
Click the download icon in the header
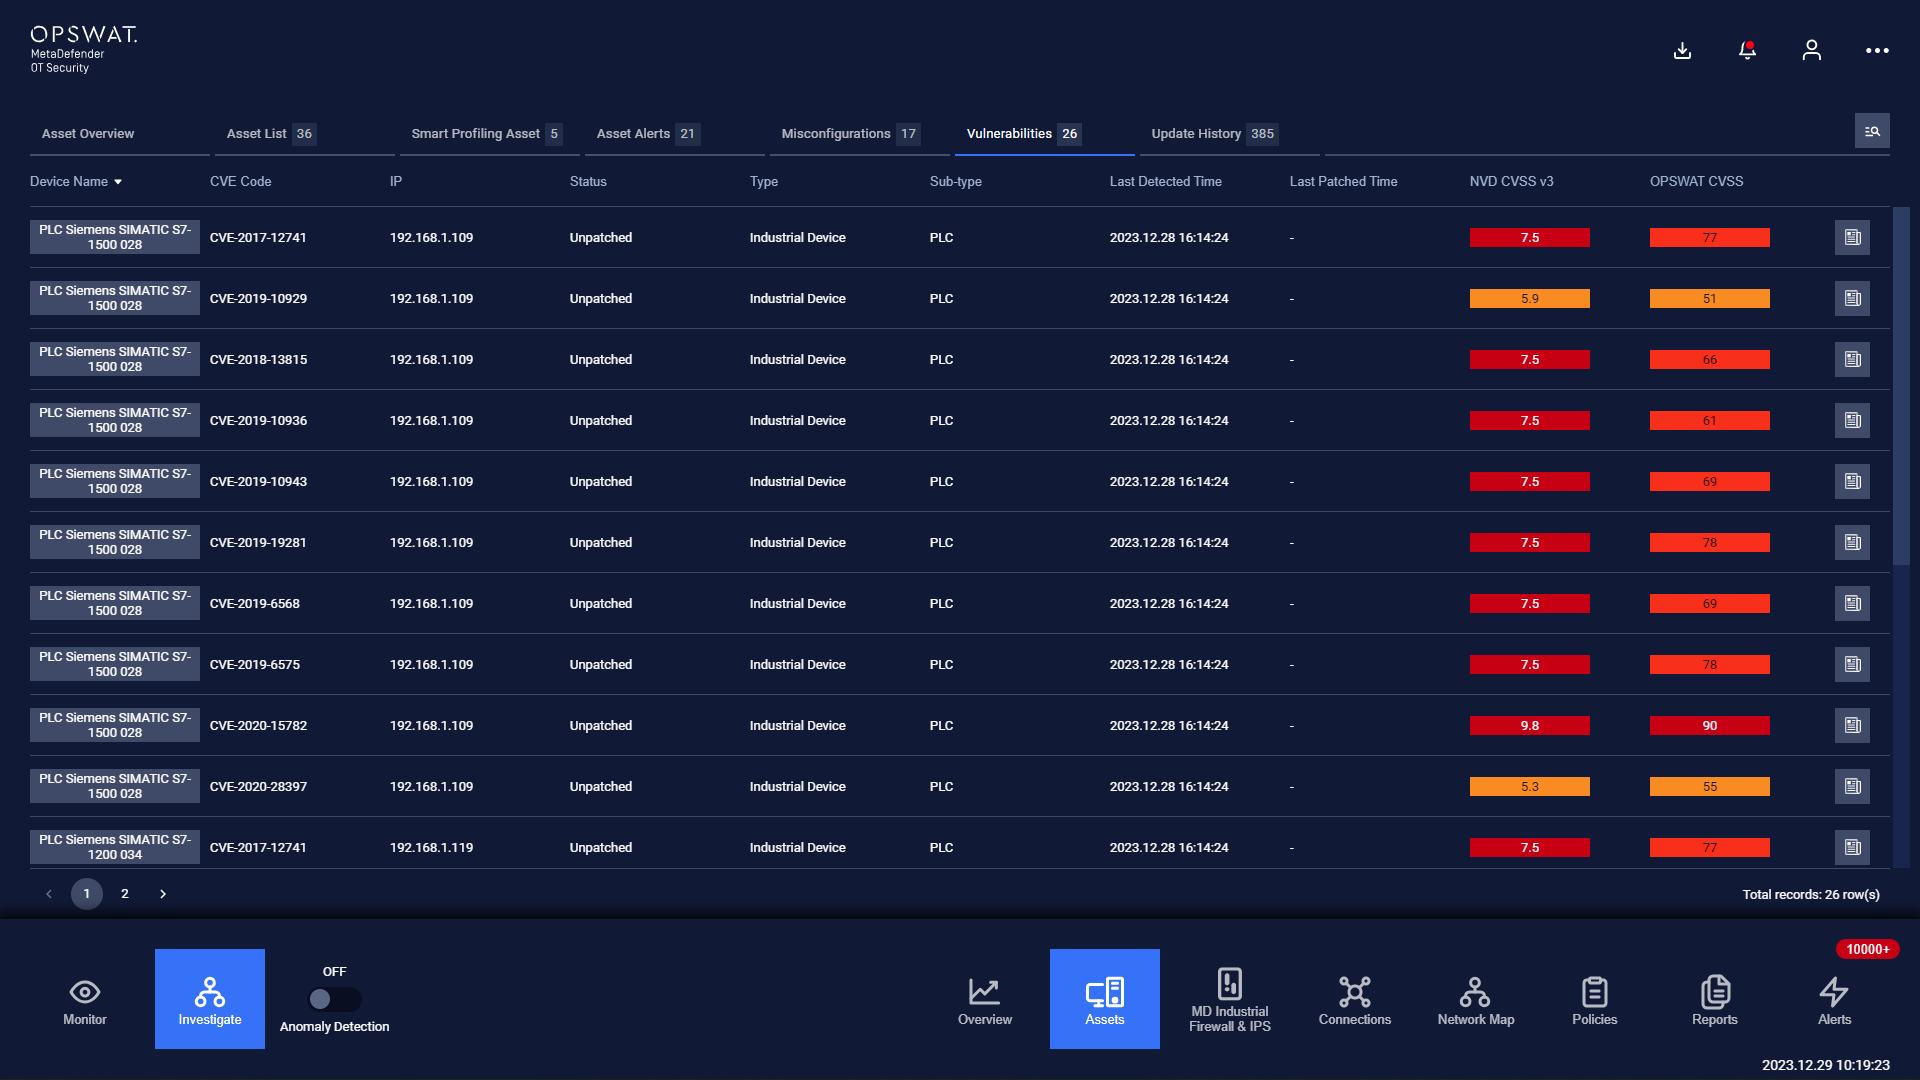[1682, 50]
